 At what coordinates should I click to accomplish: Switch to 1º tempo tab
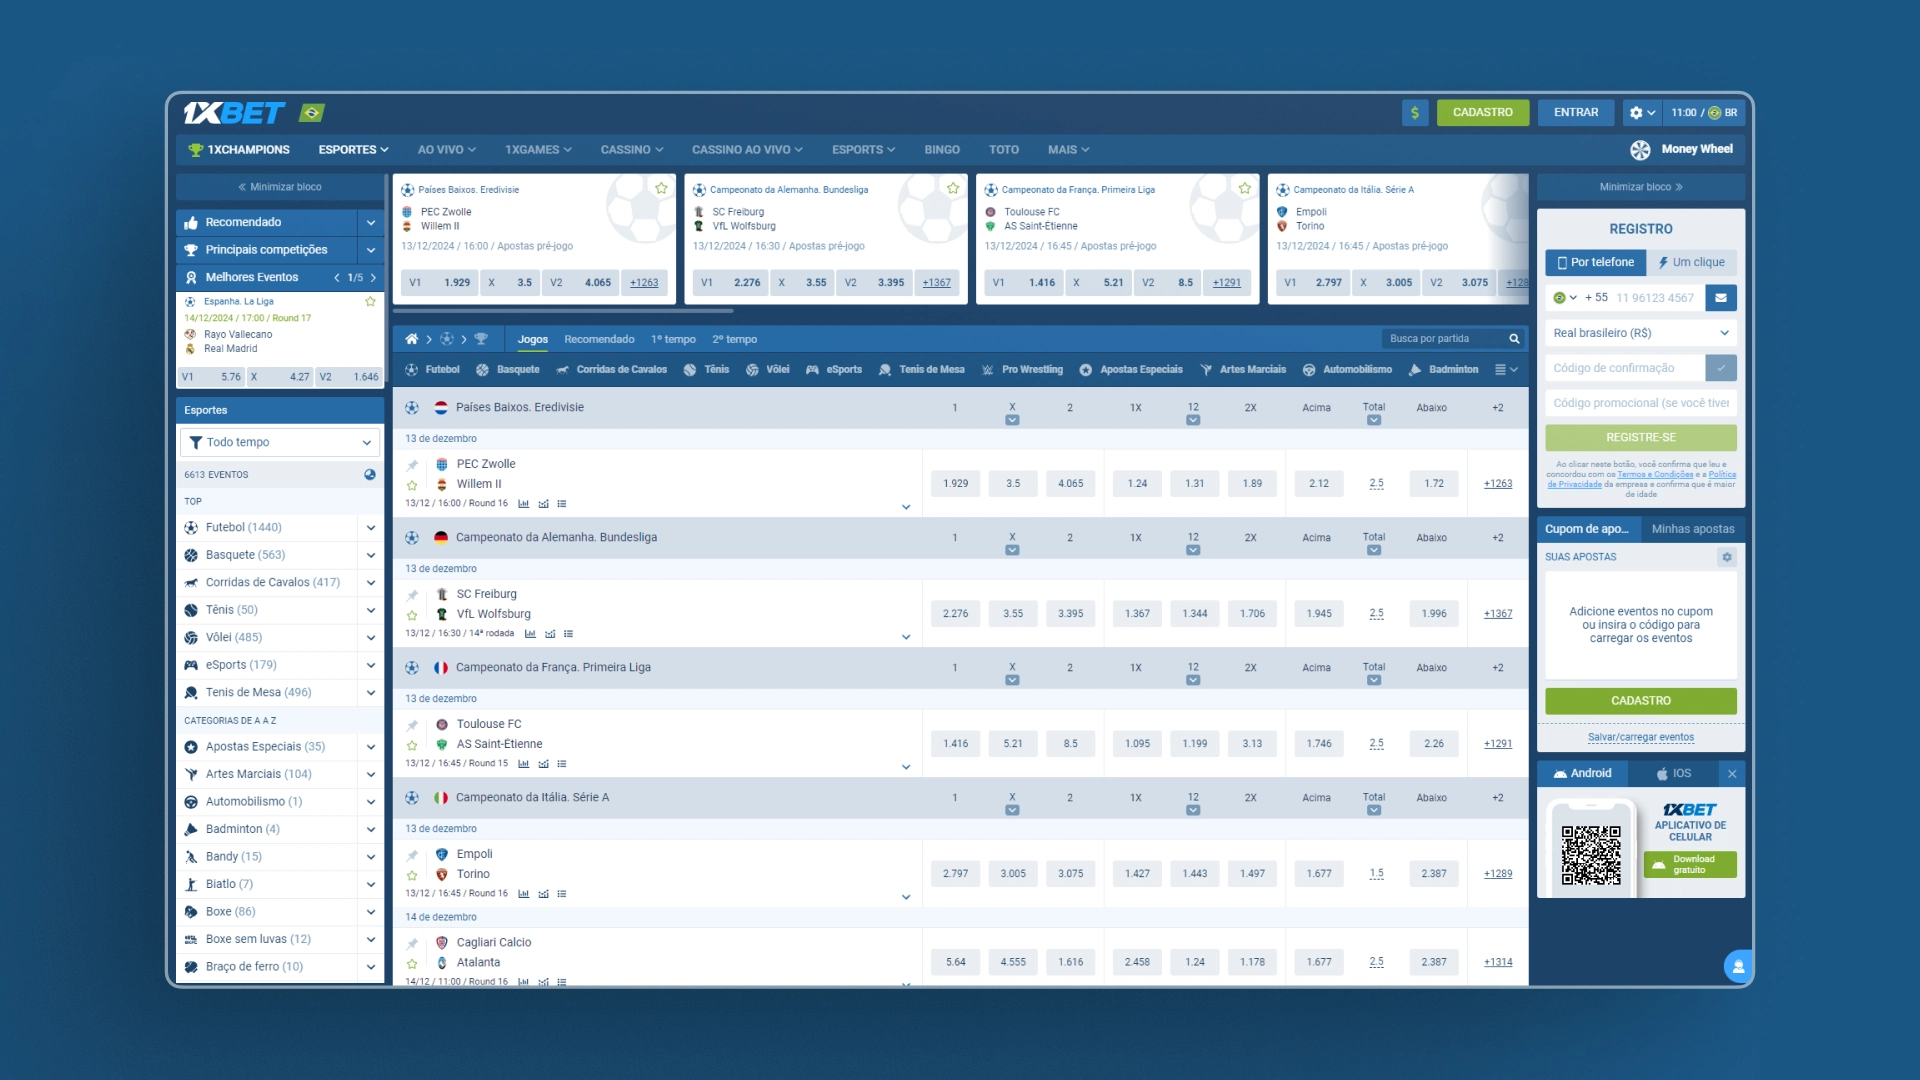click(673, 340)
